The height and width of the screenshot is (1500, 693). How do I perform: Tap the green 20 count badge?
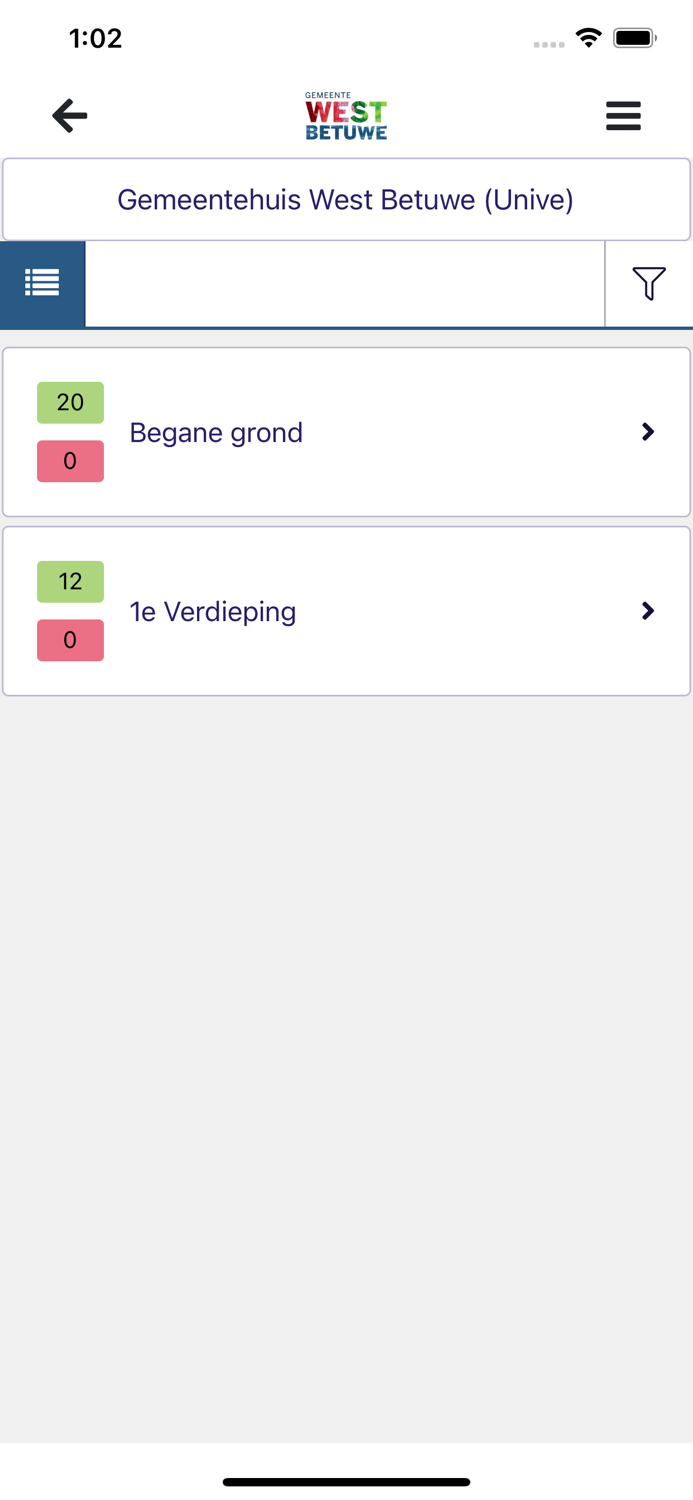70,402
